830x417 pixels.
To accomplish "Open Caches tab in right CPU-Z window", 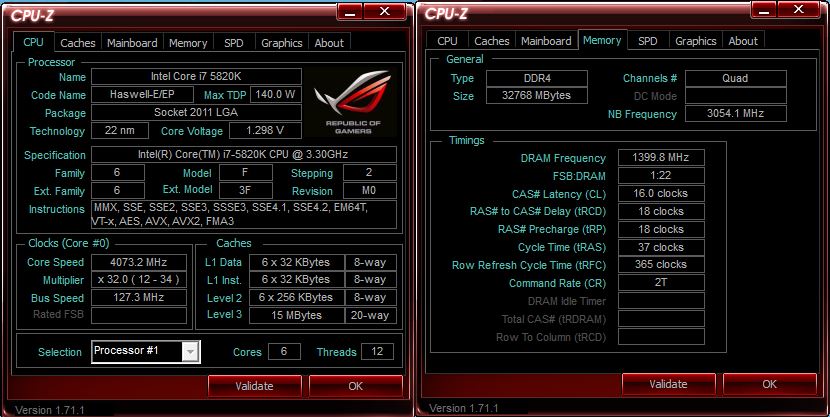I will pyautogui.click(x=492, y=41).
